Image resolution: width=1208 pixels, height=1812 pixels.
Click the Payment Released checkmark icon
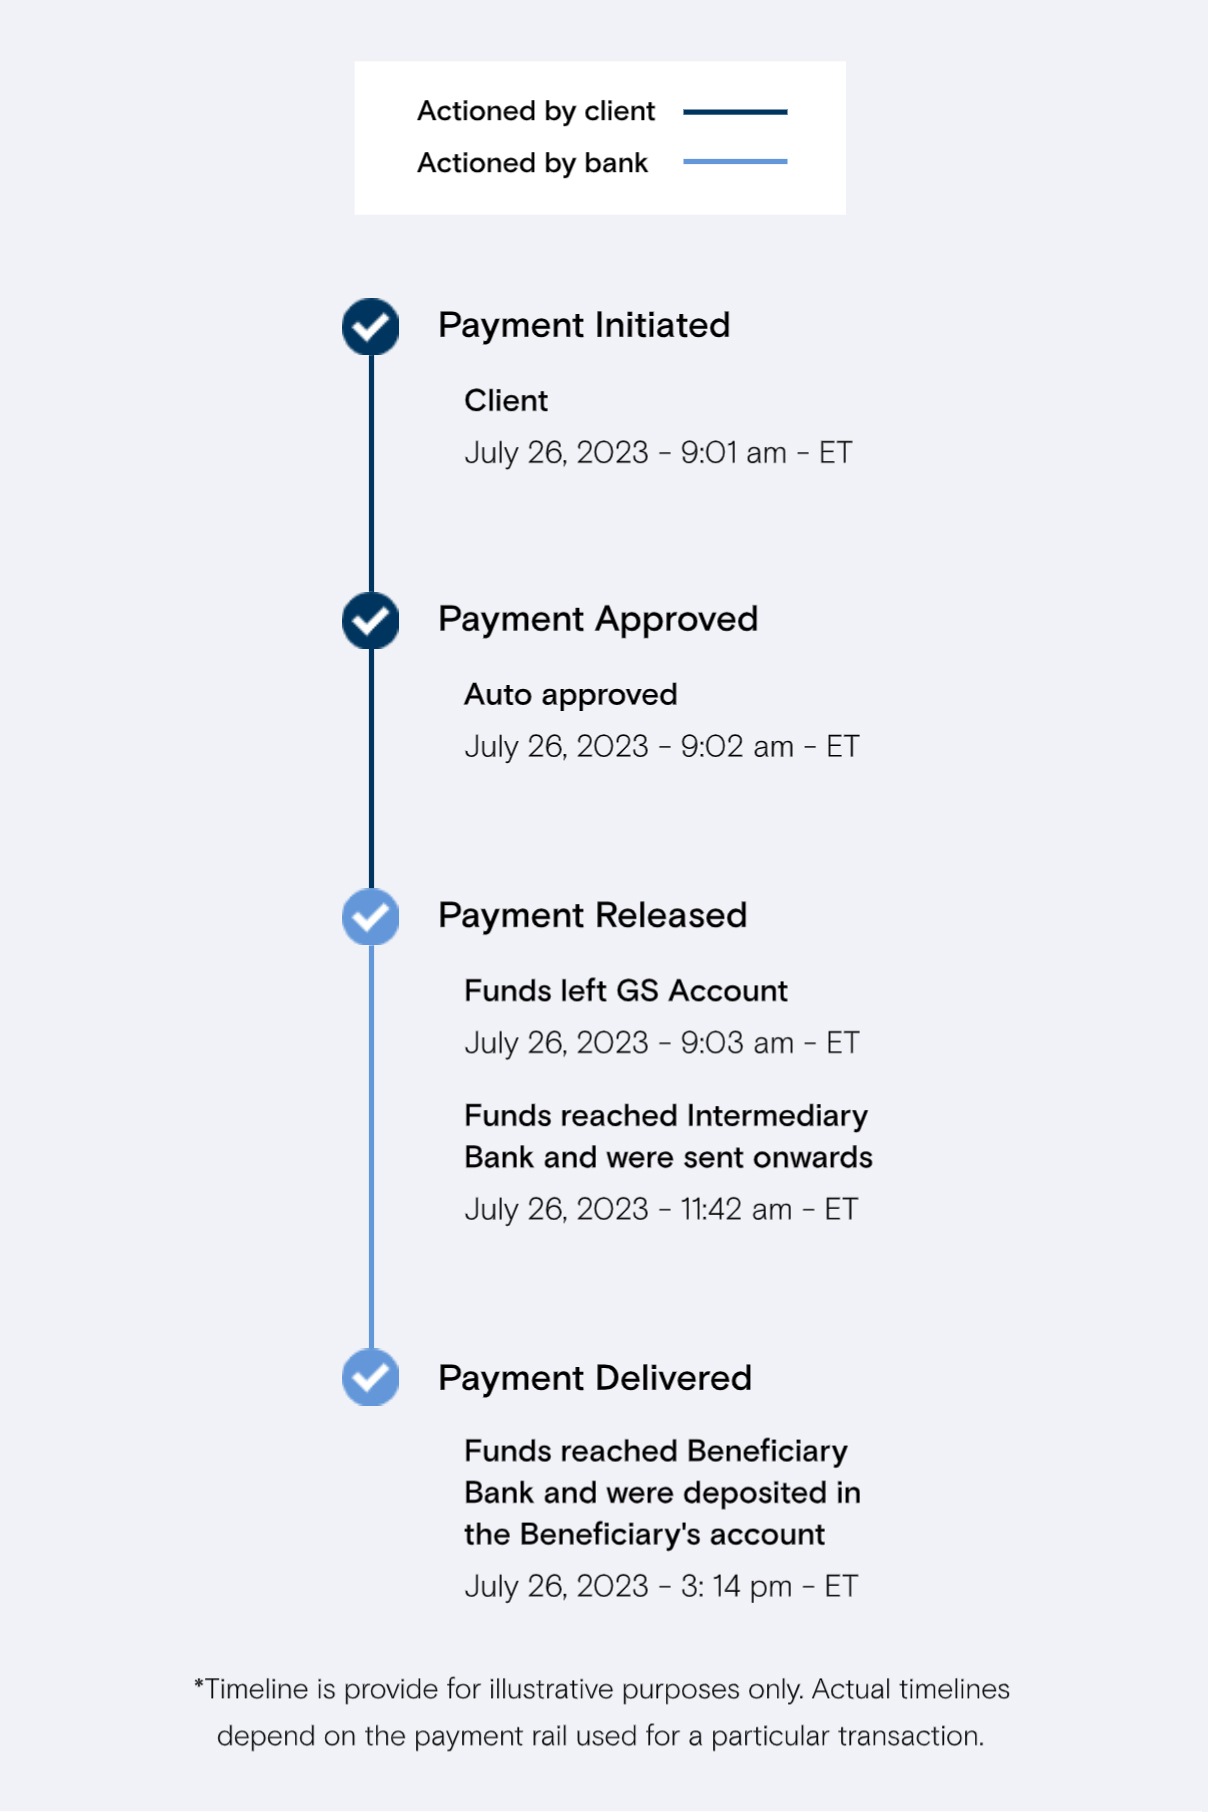[x=370, y=917]
